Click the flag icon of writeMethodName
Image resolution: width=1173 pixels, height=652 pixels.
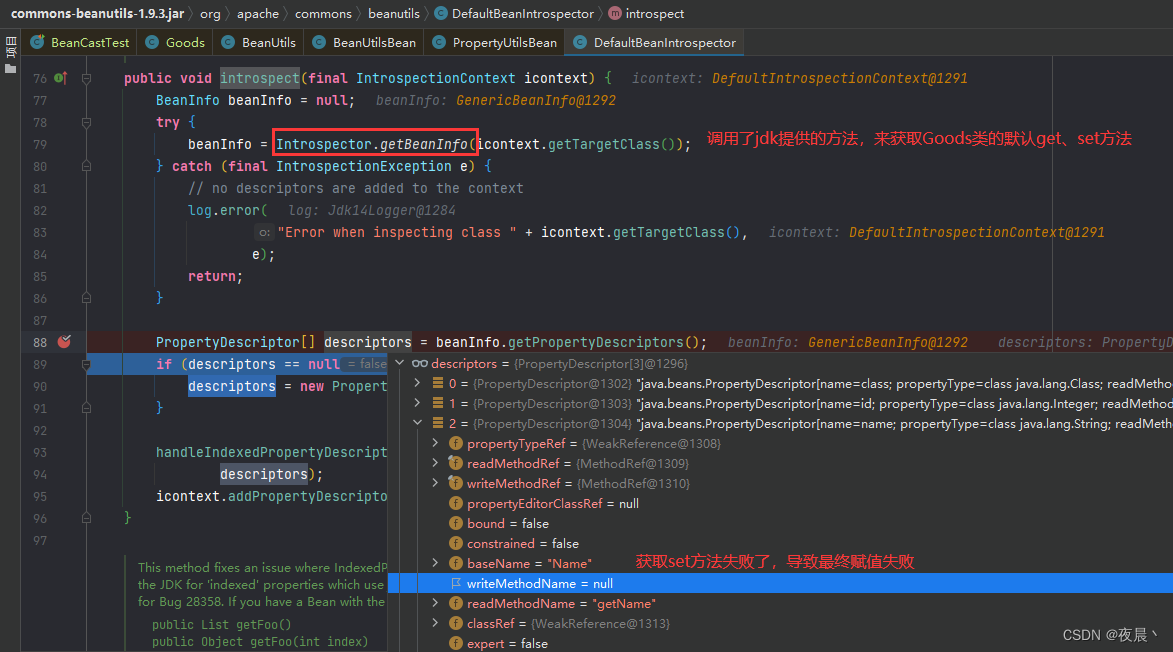[x=456, y=583]
